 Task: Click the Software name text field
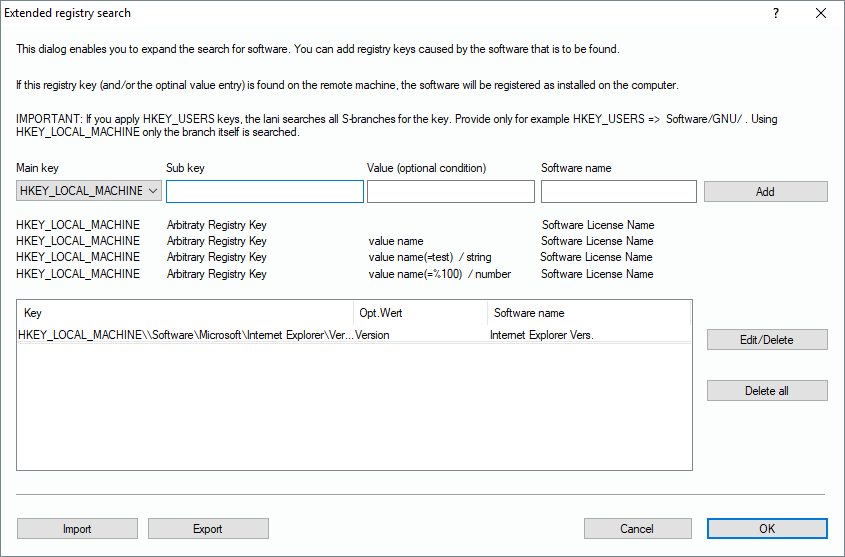pyautogui.click(x=618, y=191)
